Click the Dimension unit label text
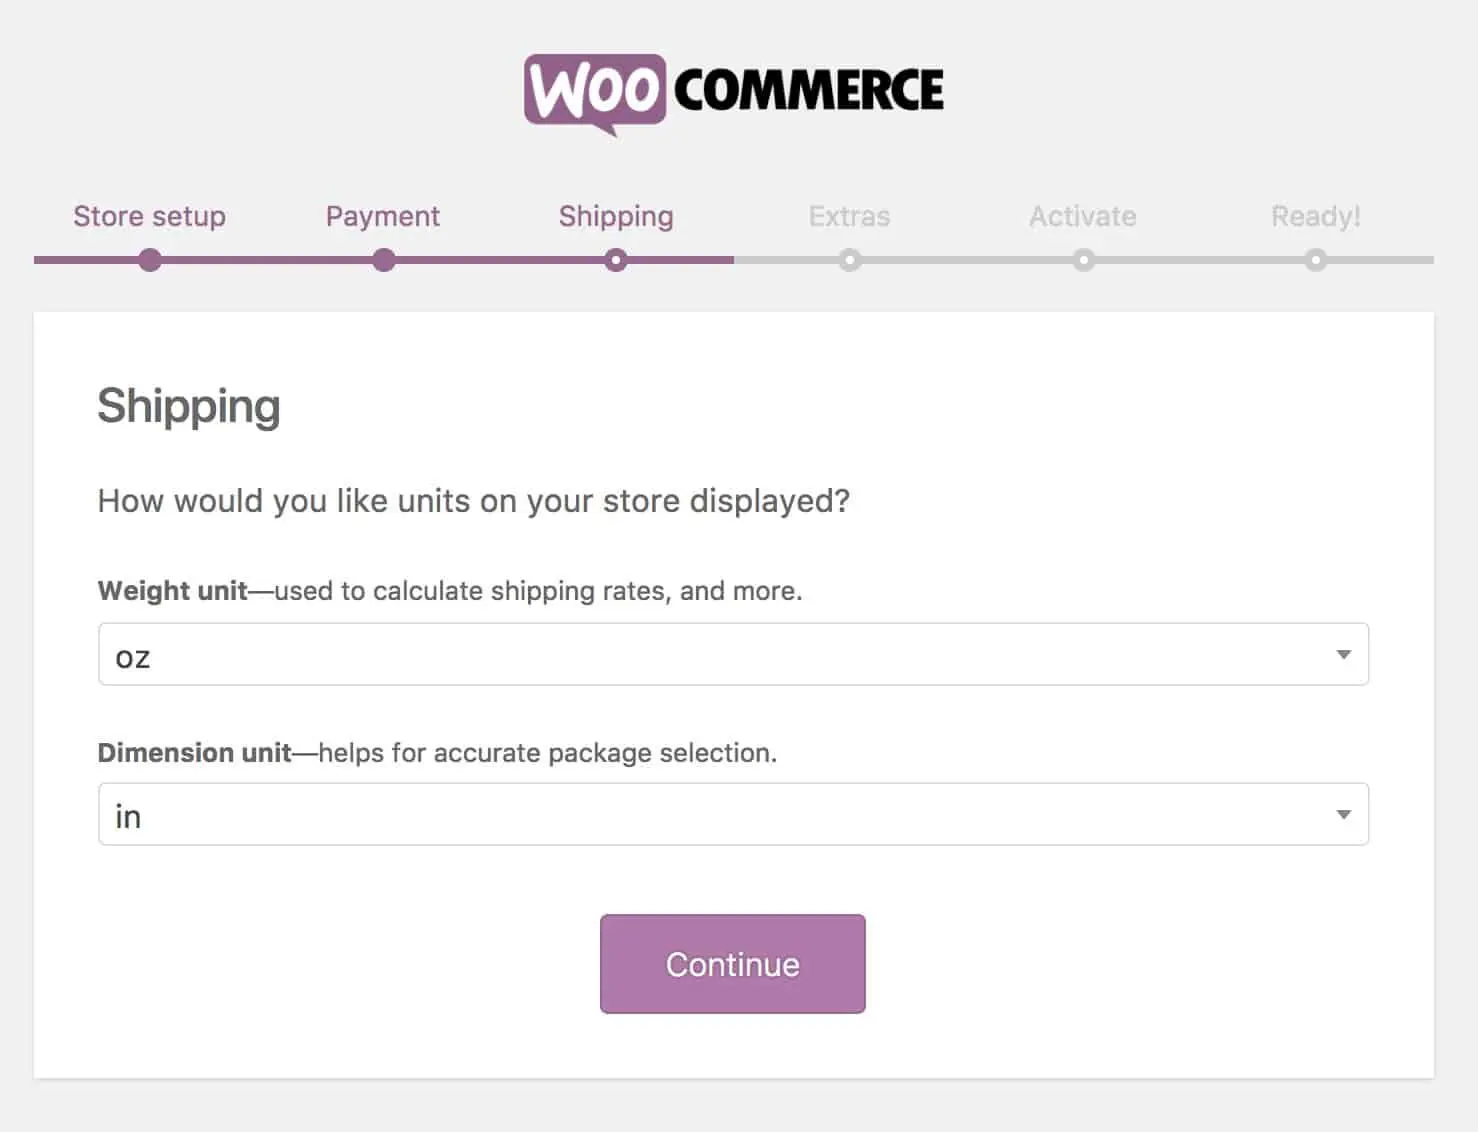This screenshot has width=1478, height=1132. (194, 753)
